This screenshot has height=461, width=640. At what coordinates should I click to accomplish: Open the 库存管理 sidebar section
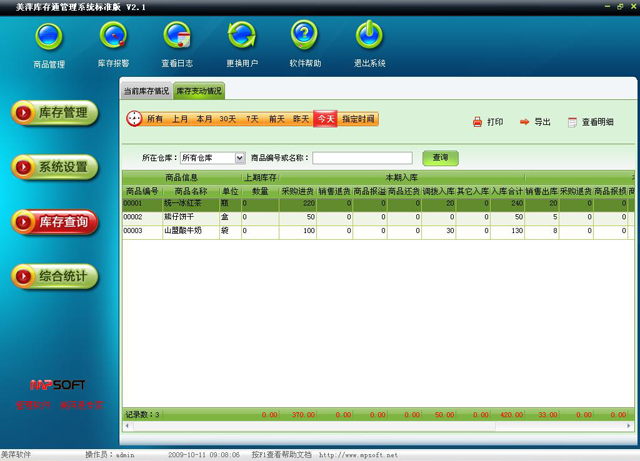55,113
